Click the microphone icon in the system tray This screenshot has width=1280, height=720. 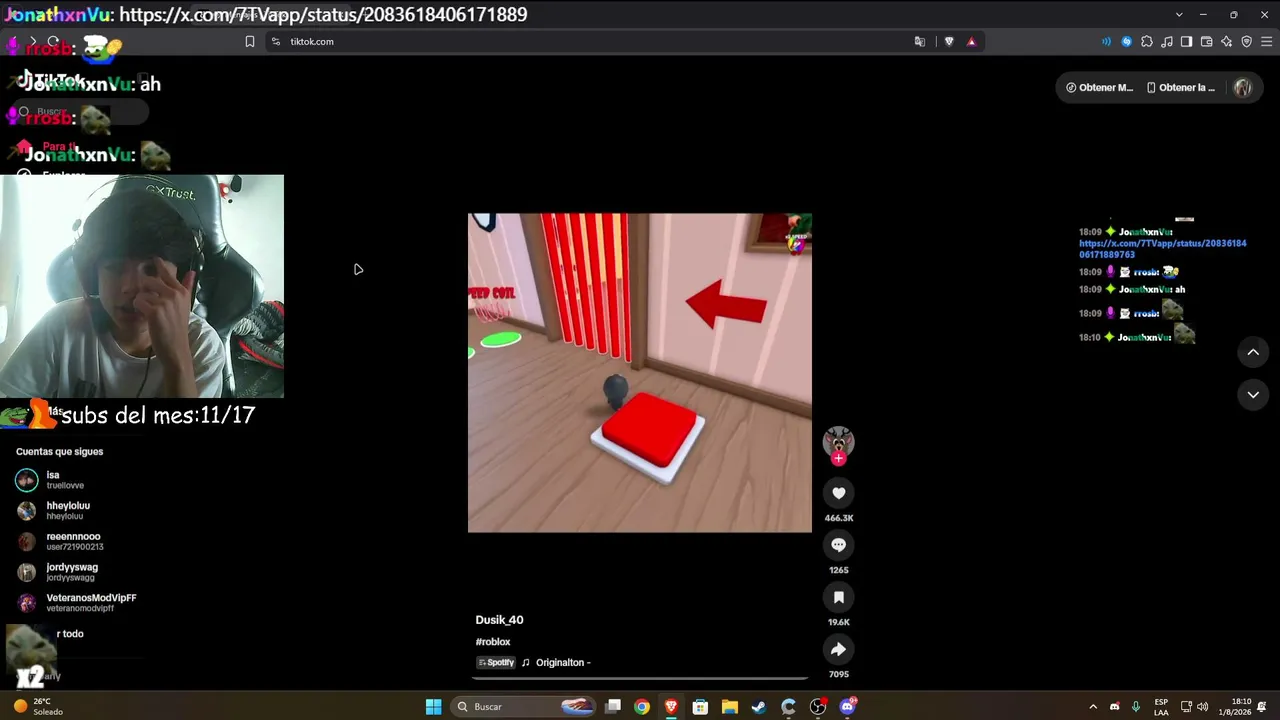click(1136, 707)
